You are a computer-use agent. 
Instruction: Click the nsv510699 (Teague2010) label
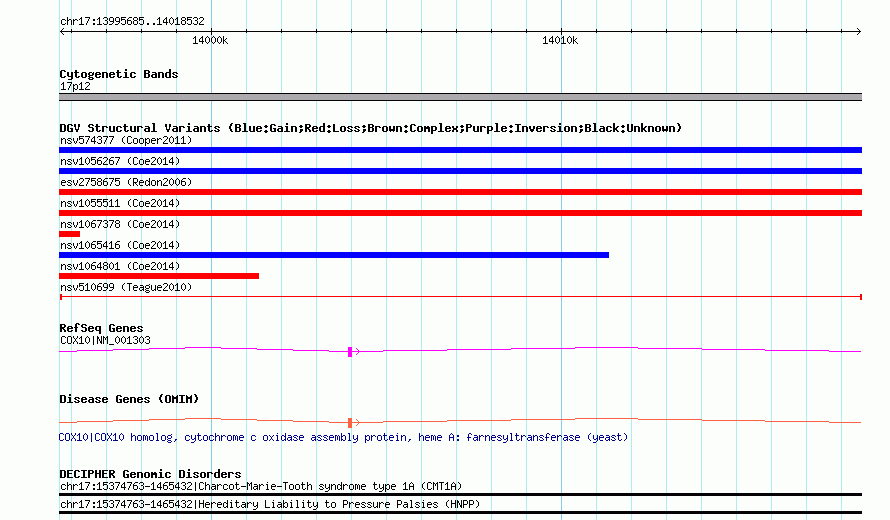(x=126, y=287)
